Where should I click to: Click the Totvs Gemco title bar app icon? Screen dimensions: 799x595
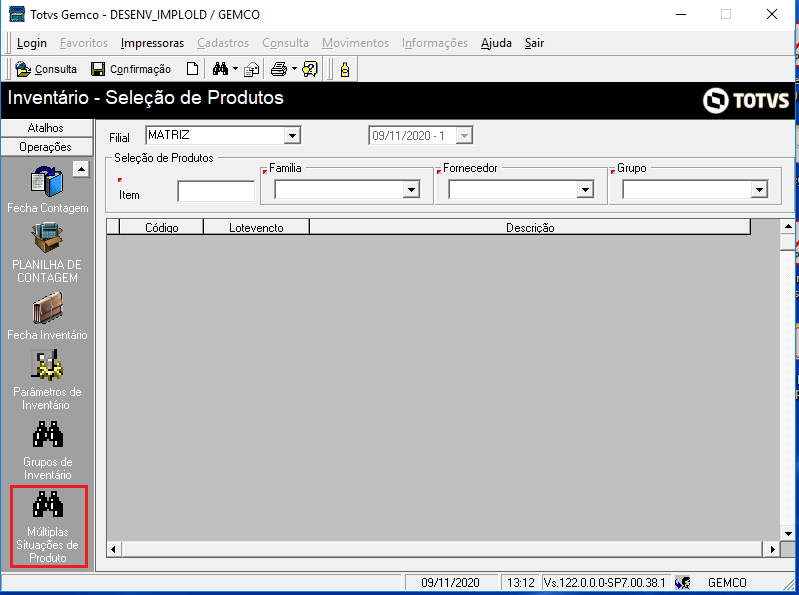[16, 14]
